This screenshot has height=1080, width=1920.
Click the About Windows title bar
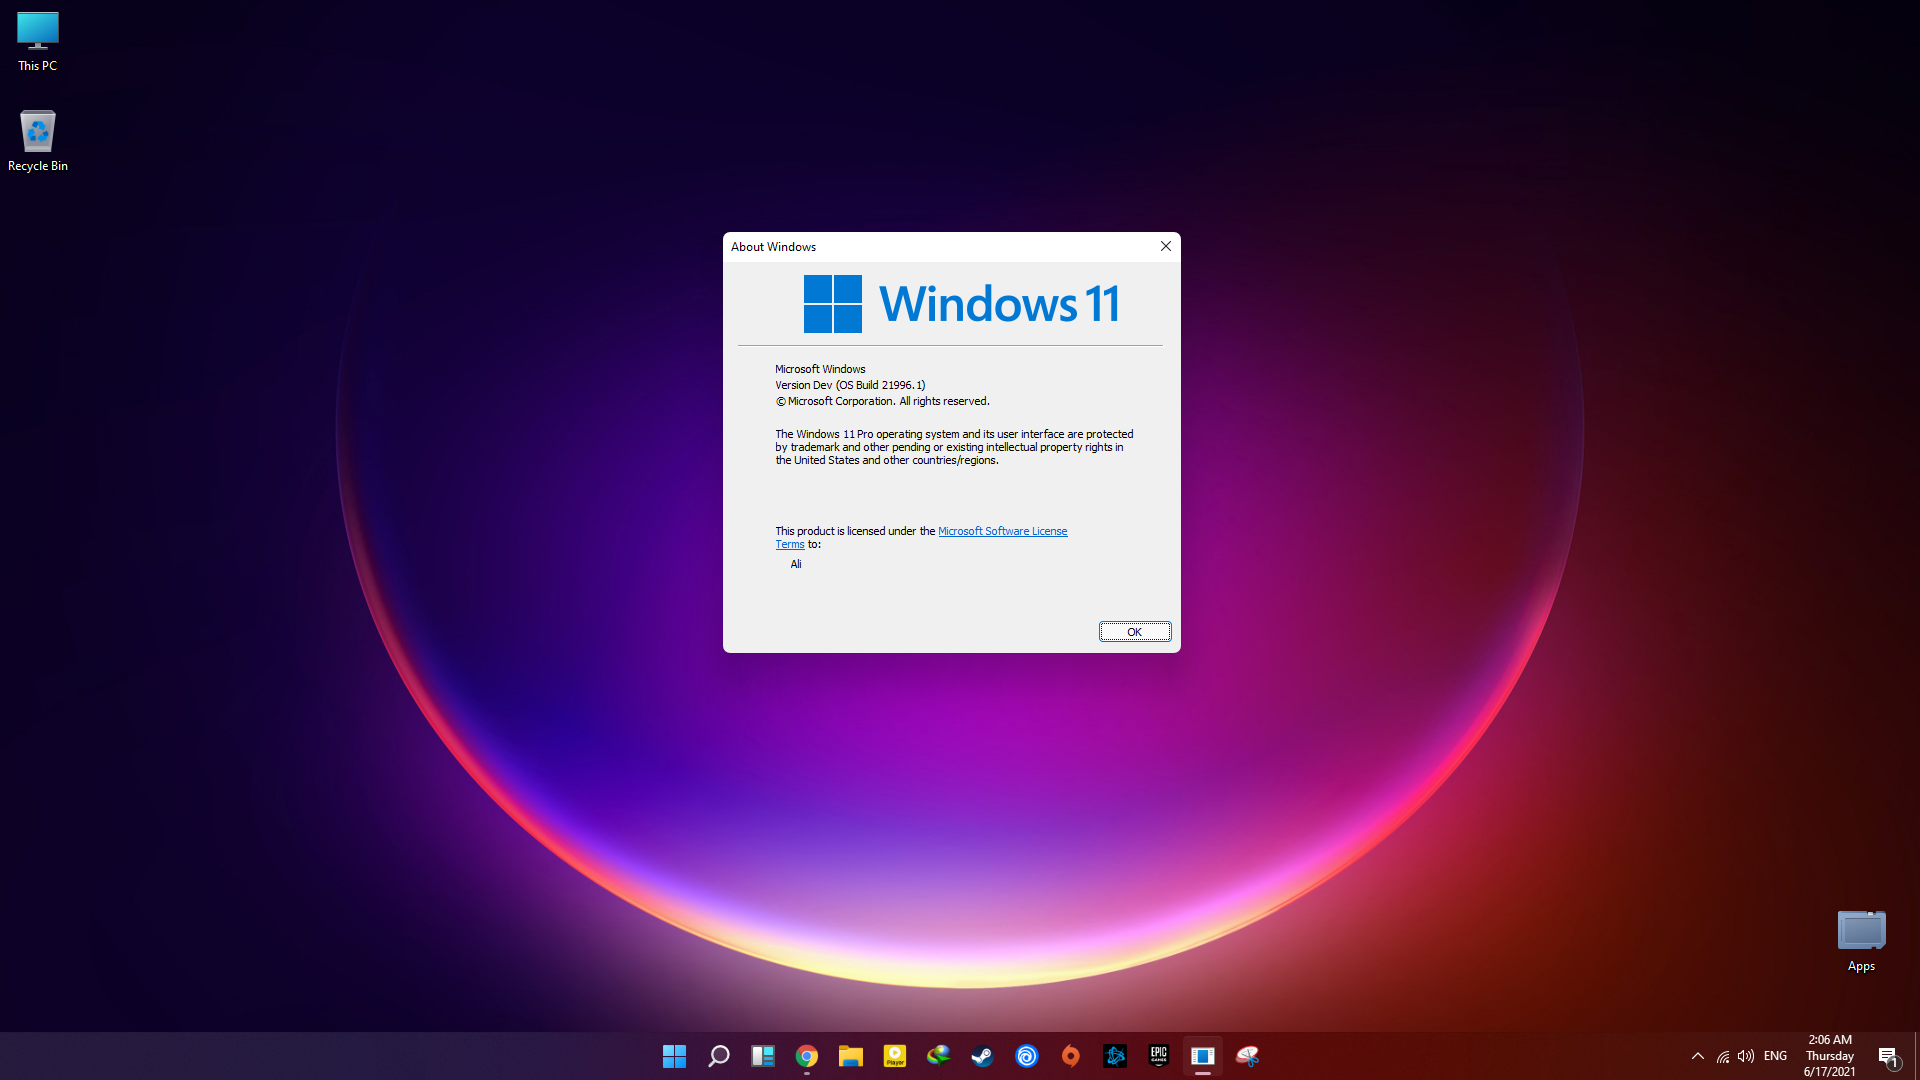[x=937, y=247]
